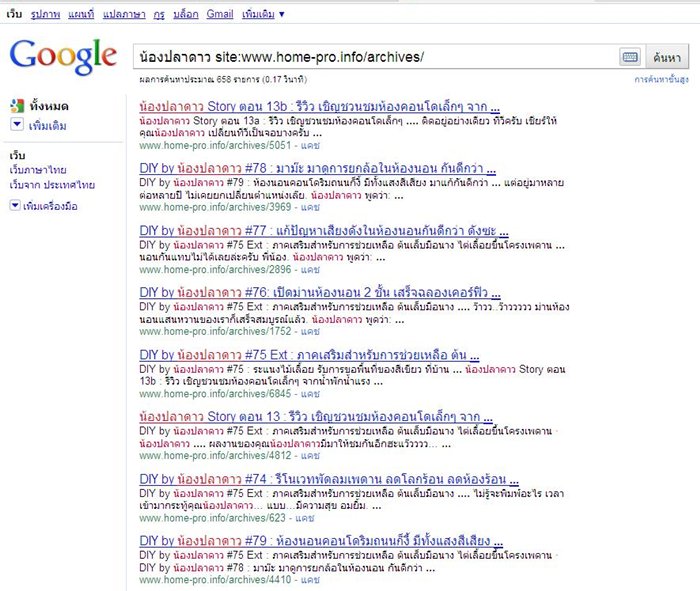Open cached link for archives/3969
700x591 pixels.
tap(310, 207)
